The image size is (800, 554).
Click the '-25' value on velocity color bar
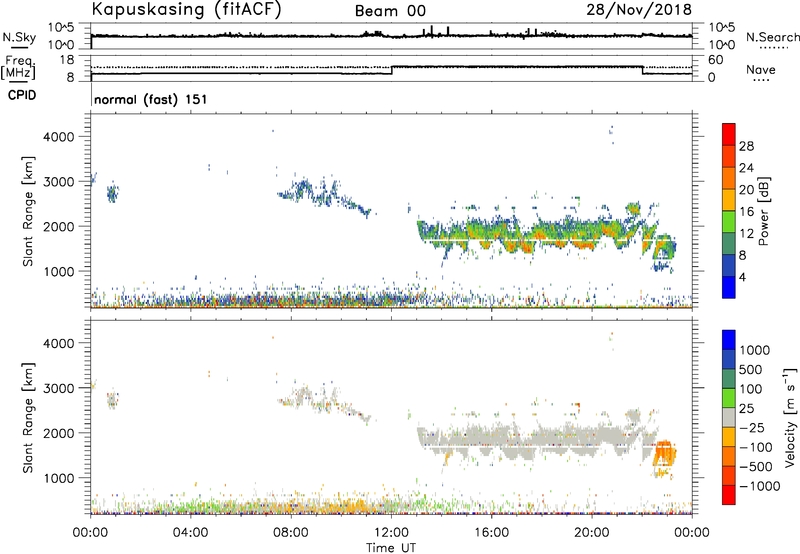click(753, 428)
